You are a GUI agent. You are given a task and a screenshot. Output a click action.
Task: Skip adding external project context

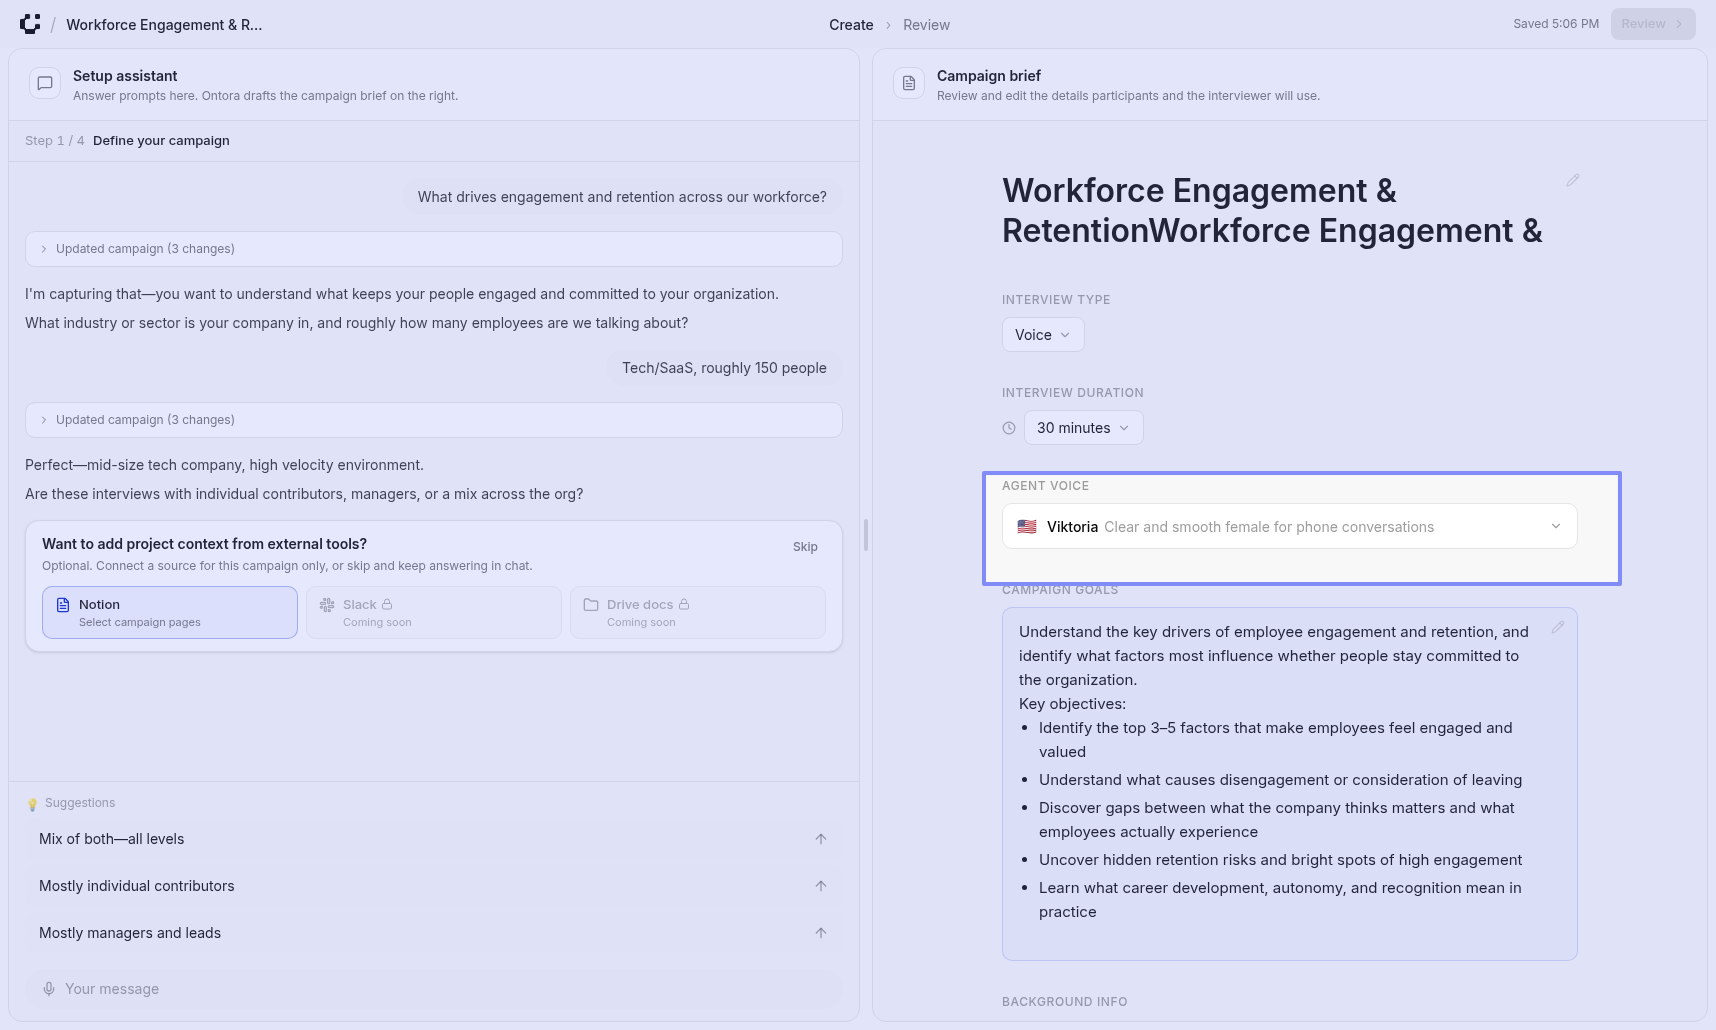click(x=804, y=547)
